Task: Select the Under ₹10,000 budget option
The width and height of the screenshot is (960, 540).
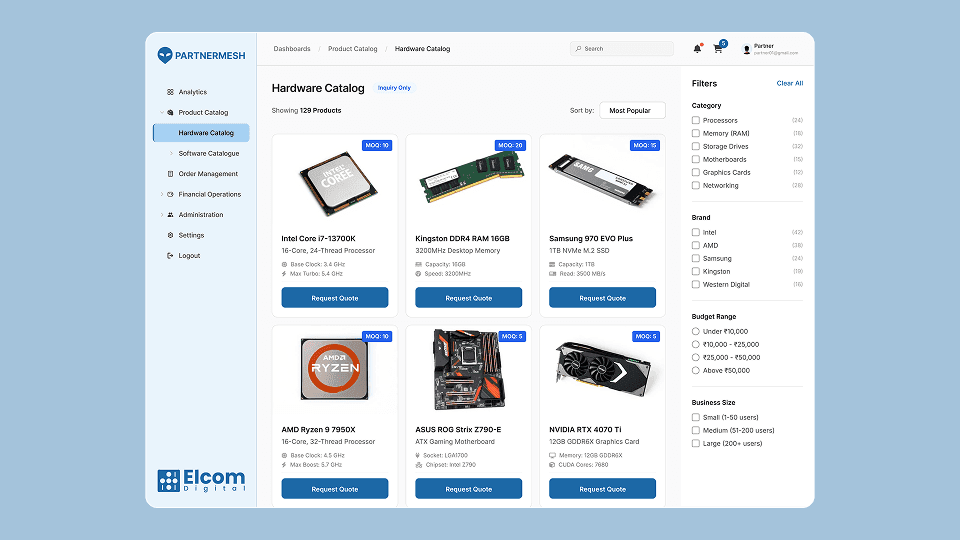Action: pyautogui.click(x=696, y=331)
